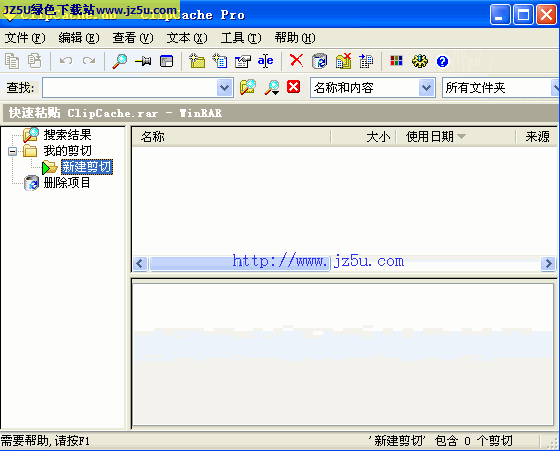Click the pin always-on-top icon
Image resolution: width=560 pixels, height=451 pixels.
[143, 61]
